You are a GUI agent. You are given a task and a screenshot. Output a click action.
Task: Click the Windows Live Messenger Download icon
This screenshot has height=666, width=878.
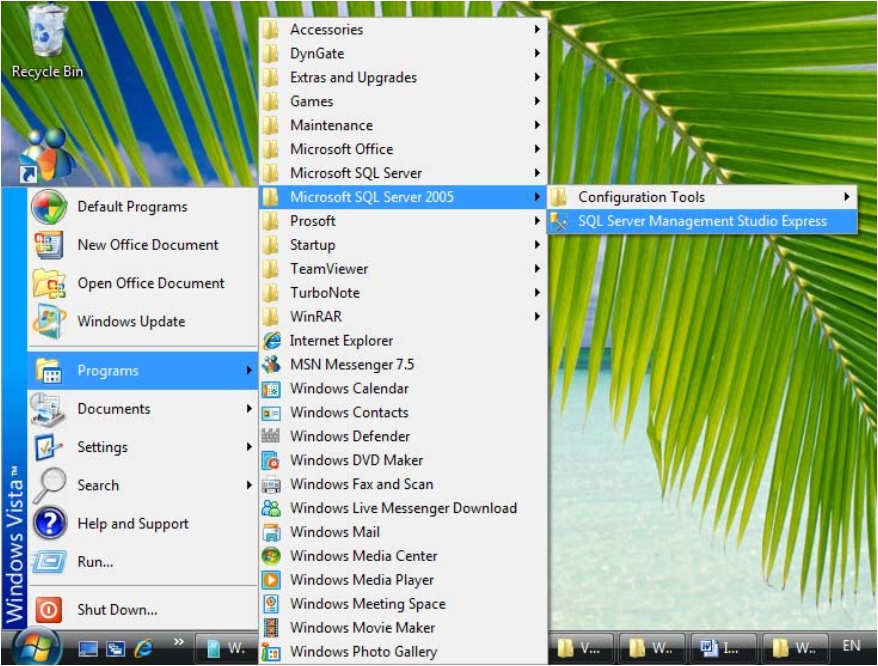(272, 508)
